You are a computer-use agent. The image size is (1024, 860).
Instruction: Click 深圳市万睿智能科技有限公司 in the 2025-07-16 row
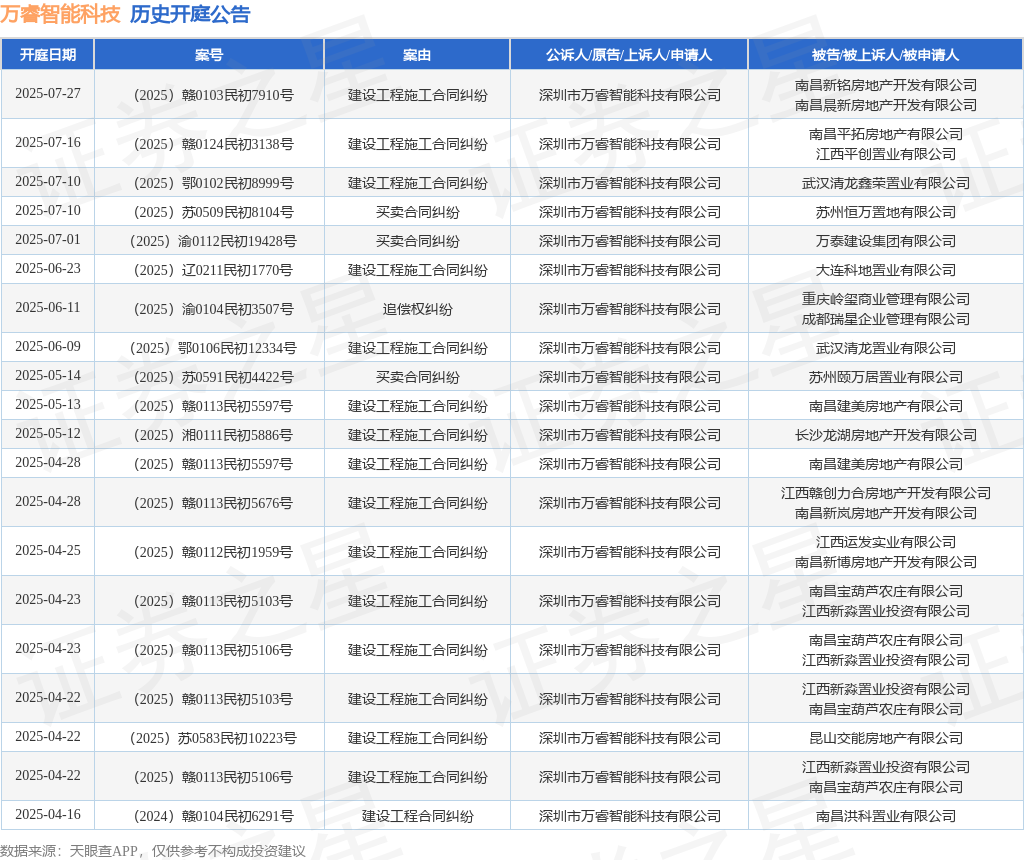click(x=630, y=144)
